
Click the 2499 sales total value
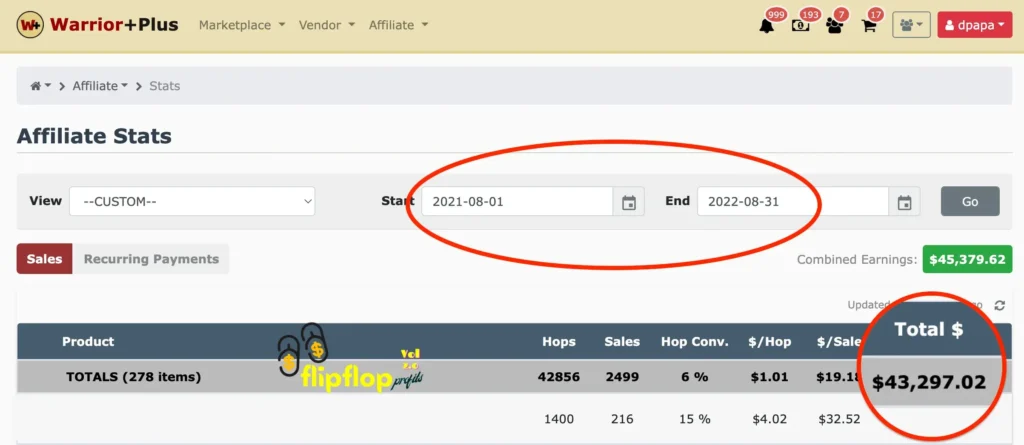pyautogui.click(x=622, y=377)
